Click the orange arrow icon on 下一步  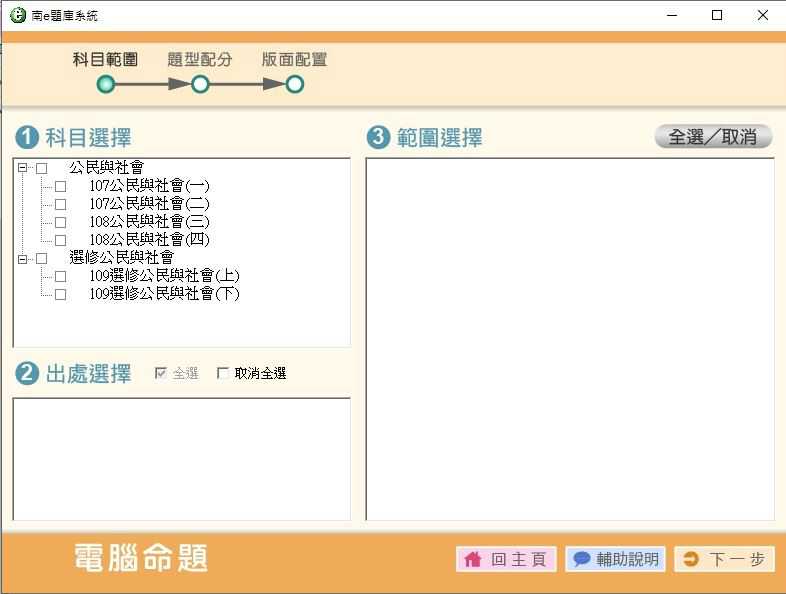tap(691, 559)
